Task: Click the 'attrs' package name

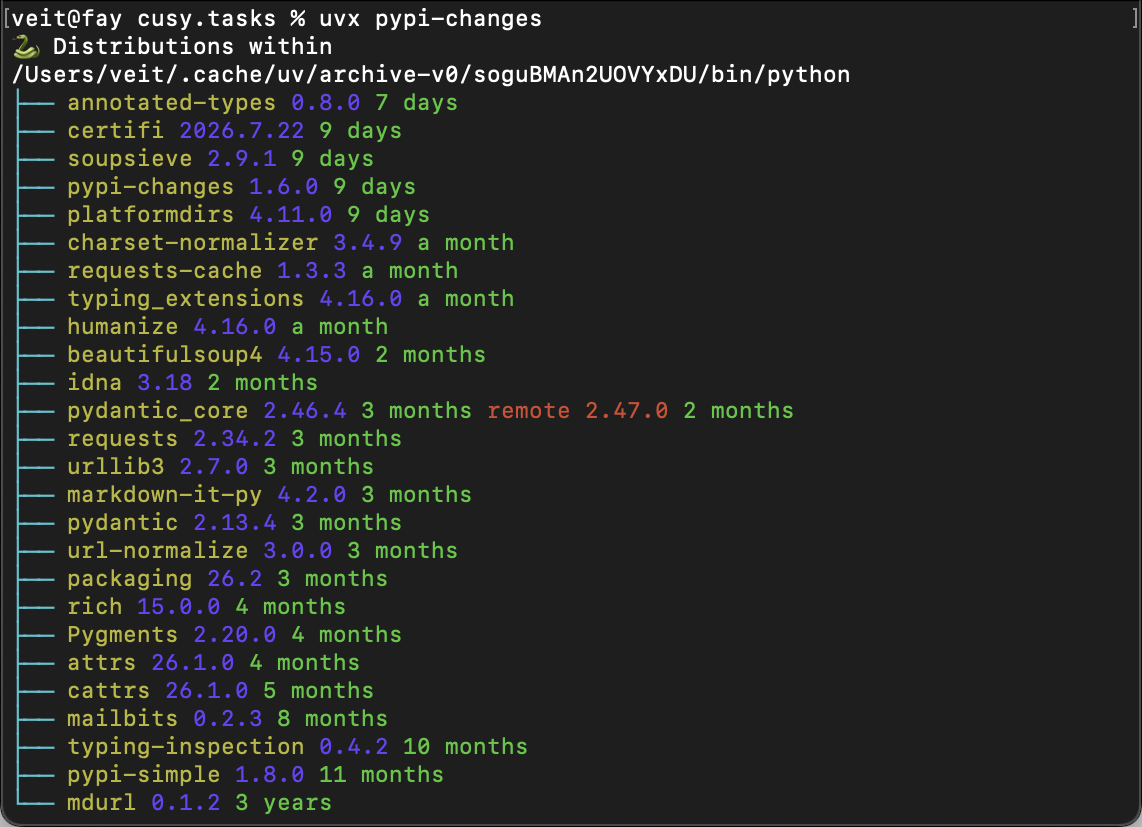Action: coord(101,663)
